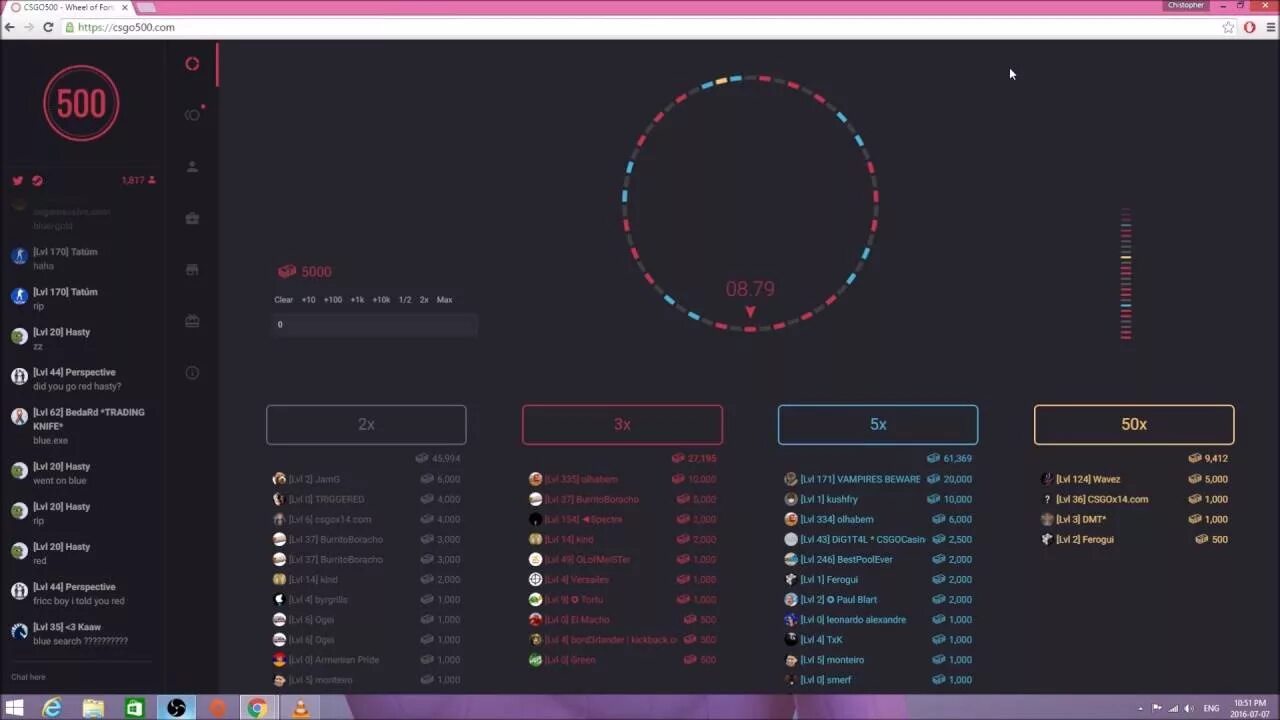
Task: Place bet on 2x
Action: pos(366,424)
